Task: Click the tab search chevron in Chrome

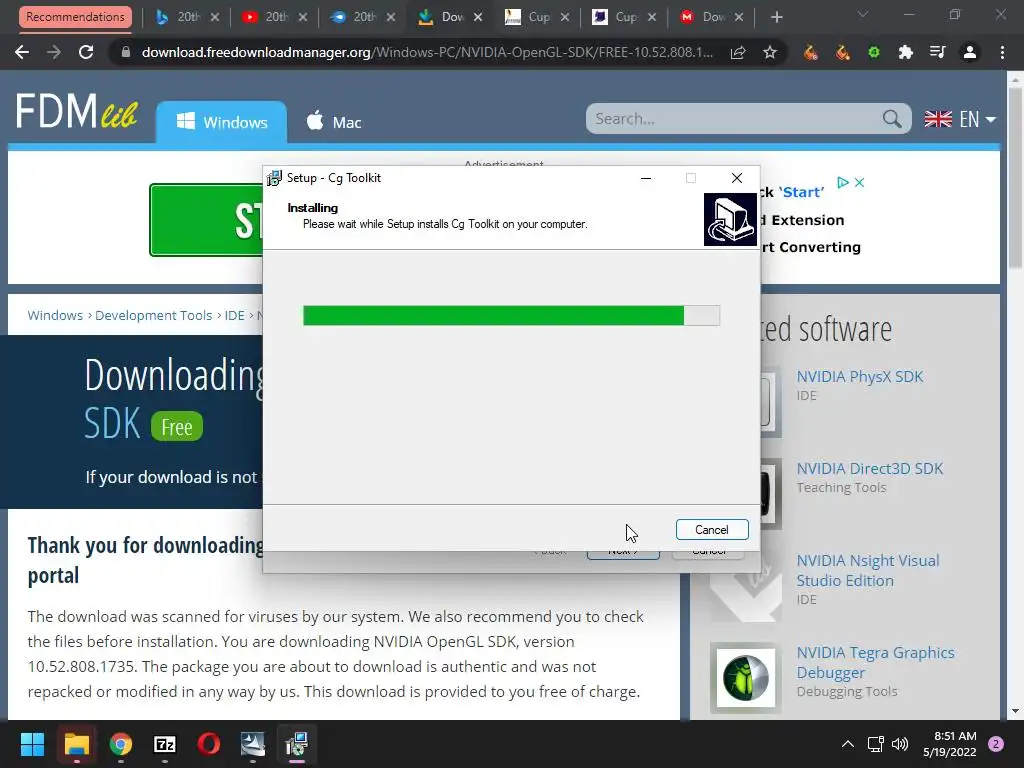Action: click(x=863, y=14)
